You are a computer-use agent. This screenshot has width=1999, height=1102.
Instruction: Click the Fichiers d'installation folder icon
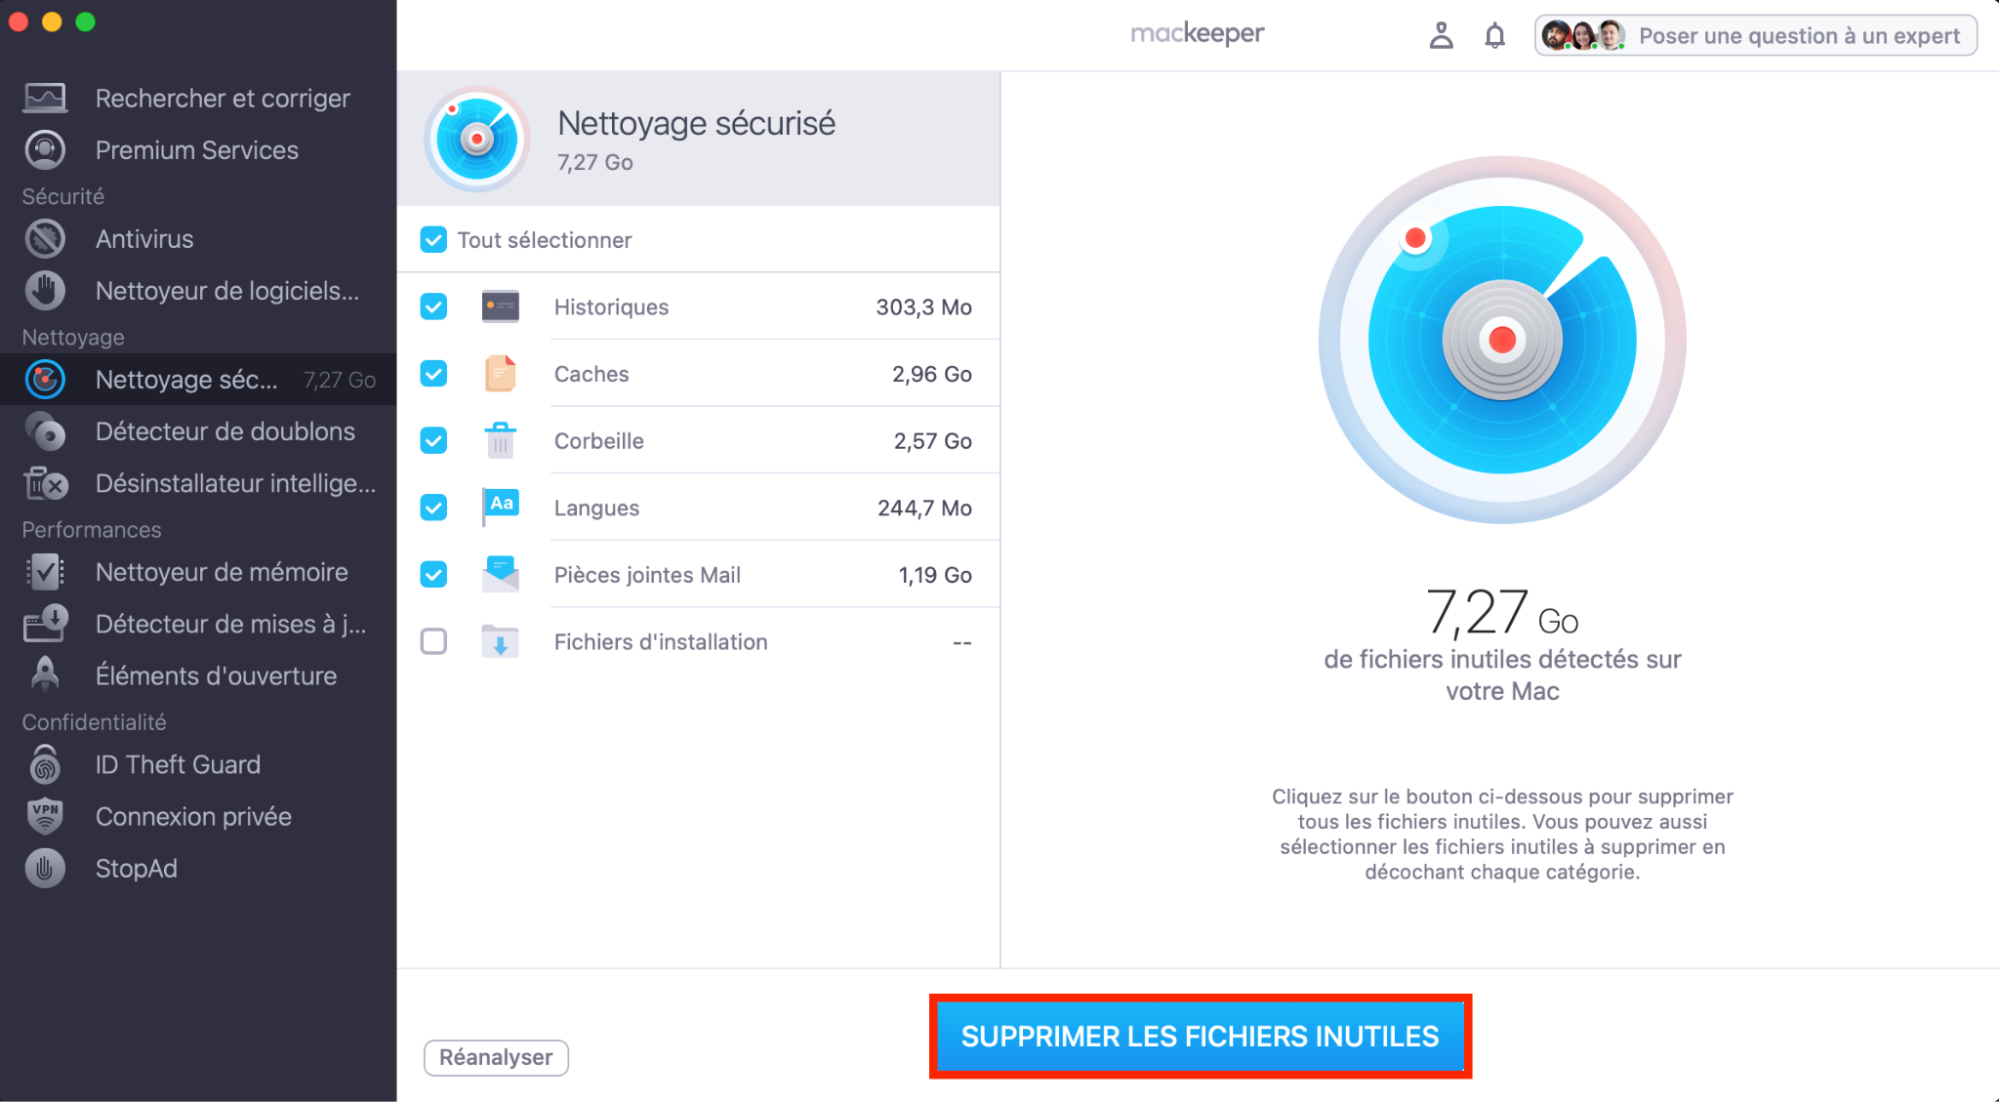point(500,641)
